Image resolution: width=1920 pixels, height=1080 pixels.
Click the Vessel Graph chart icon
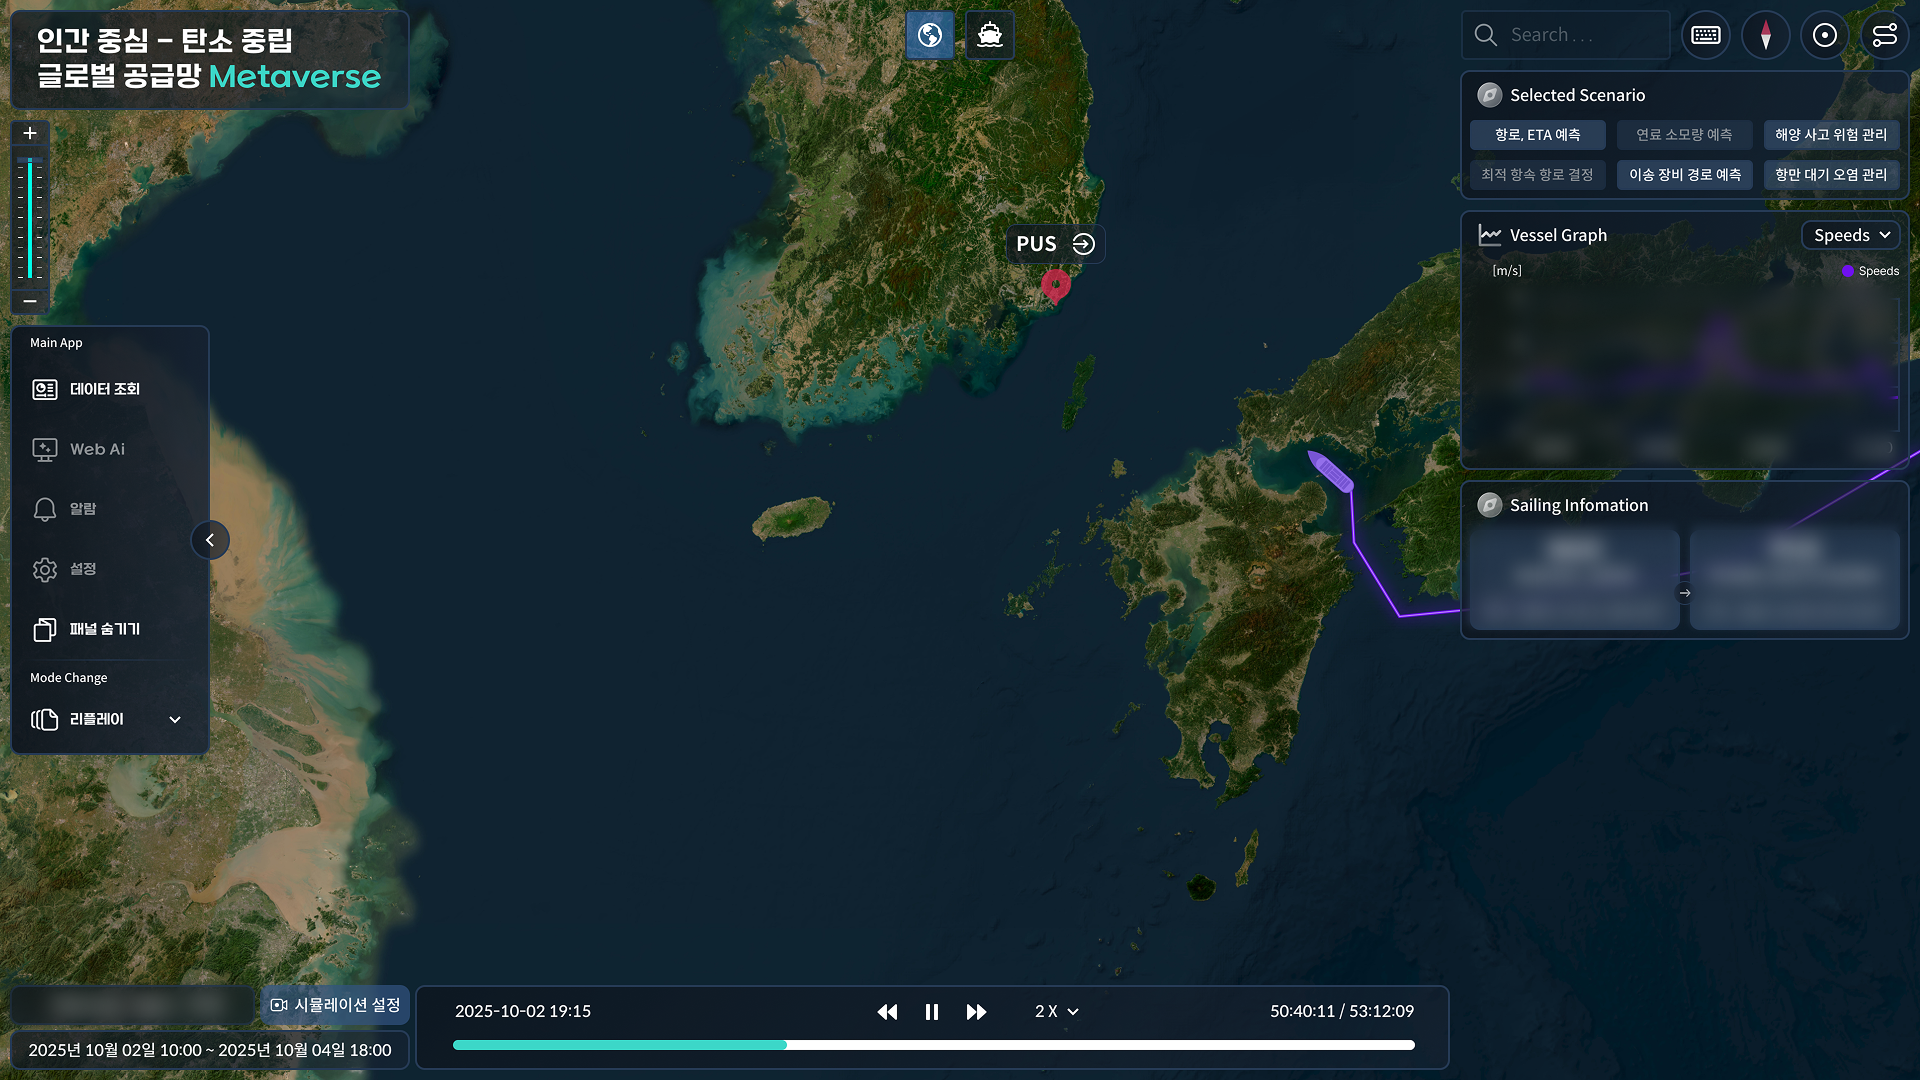pyautogui.click(x=1490, y=235)
